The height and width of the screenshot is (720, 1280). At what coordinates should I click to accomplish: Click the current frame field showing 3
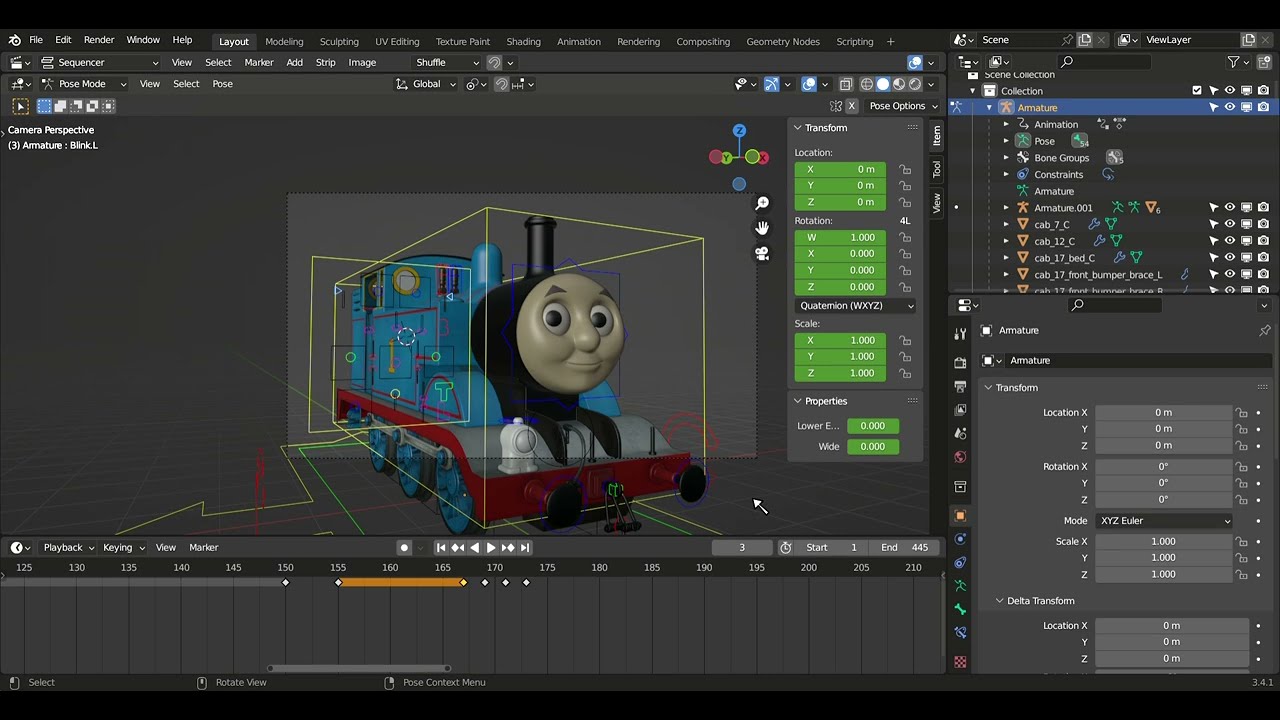click(x=742, y=547)
